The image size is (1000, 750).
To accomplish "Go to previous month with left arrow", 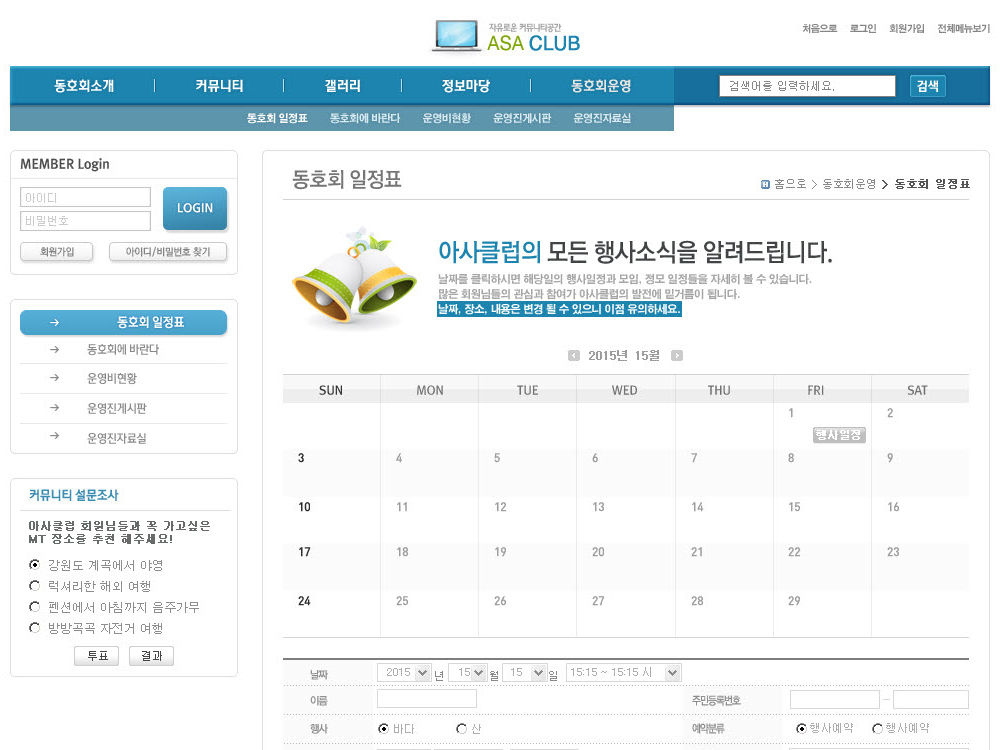I will [573, 356].
